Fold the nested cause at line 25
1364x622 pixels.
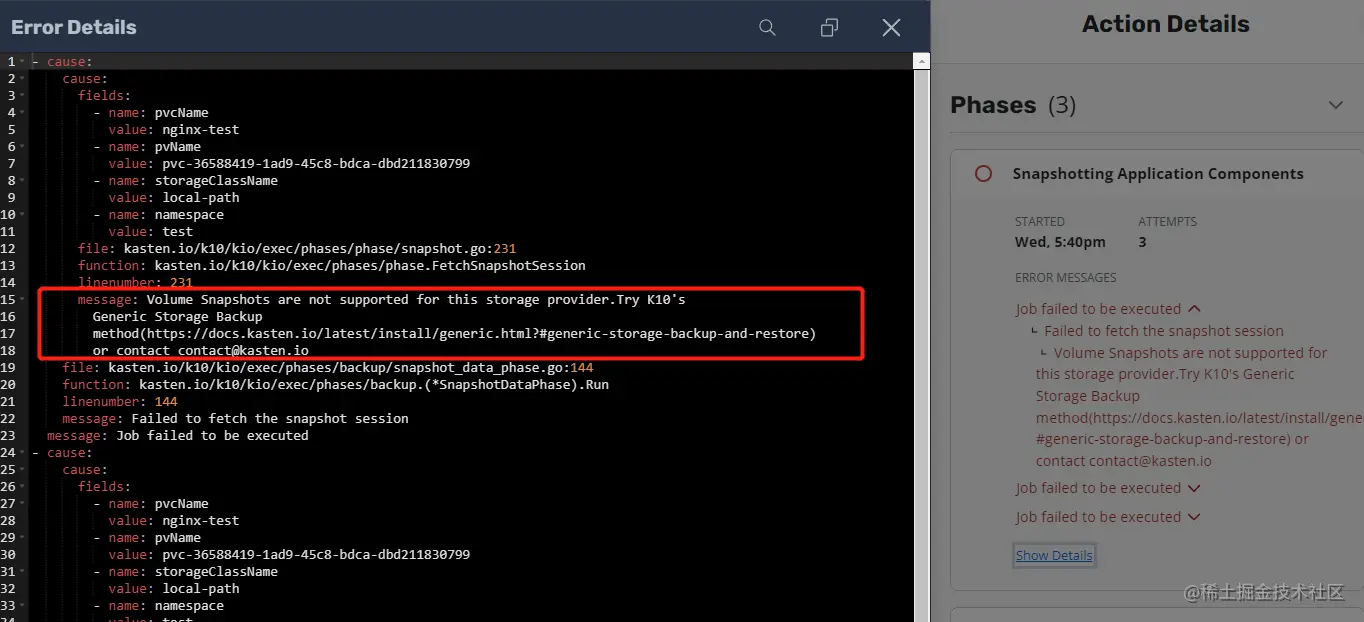23,470
